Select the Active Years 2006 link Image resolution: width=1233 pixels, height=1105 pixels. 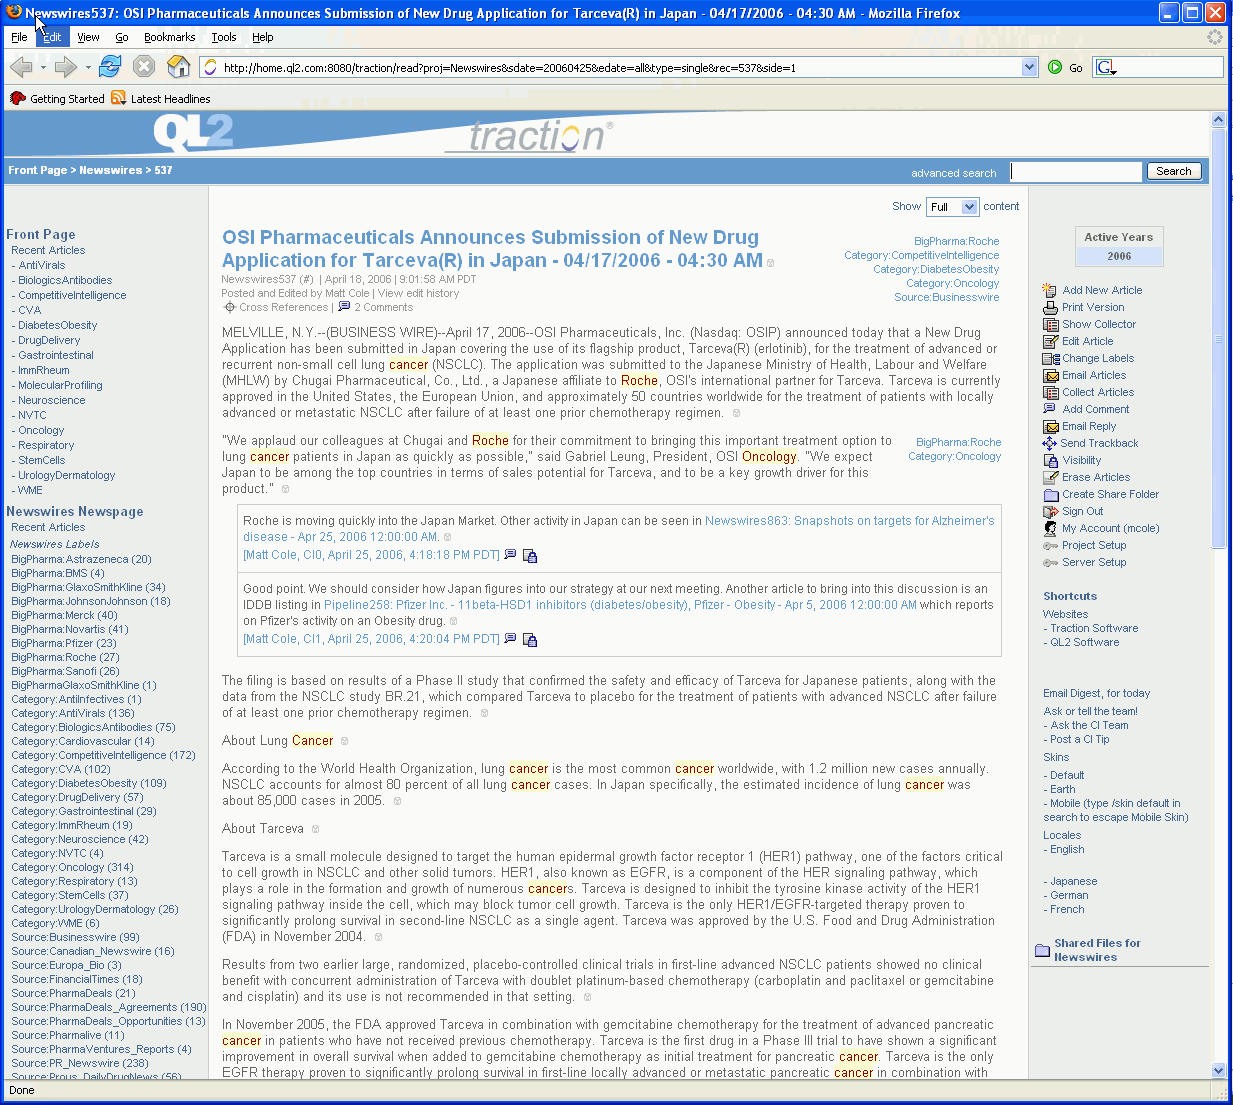tap(1119, 256)
